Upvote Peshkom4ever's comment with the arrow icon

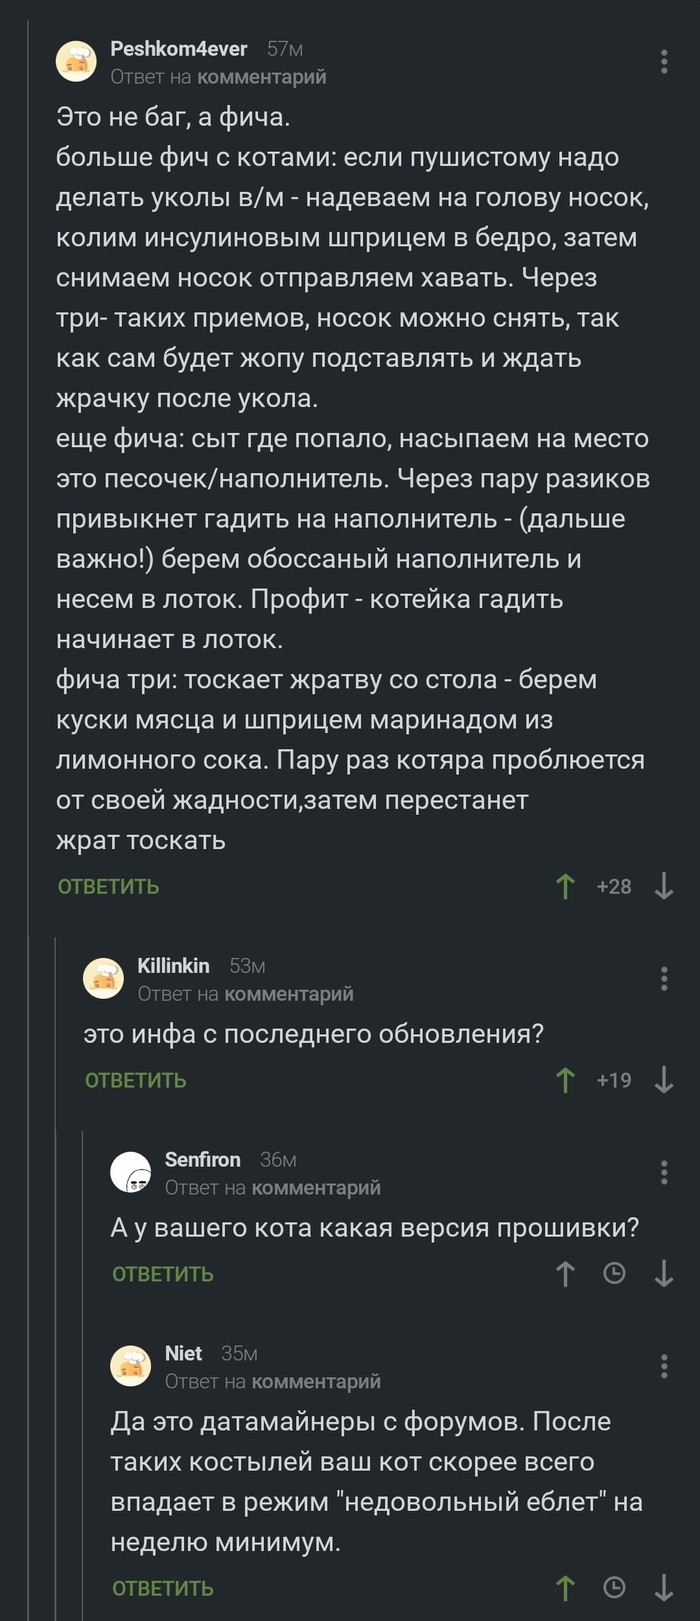[565, 885]
